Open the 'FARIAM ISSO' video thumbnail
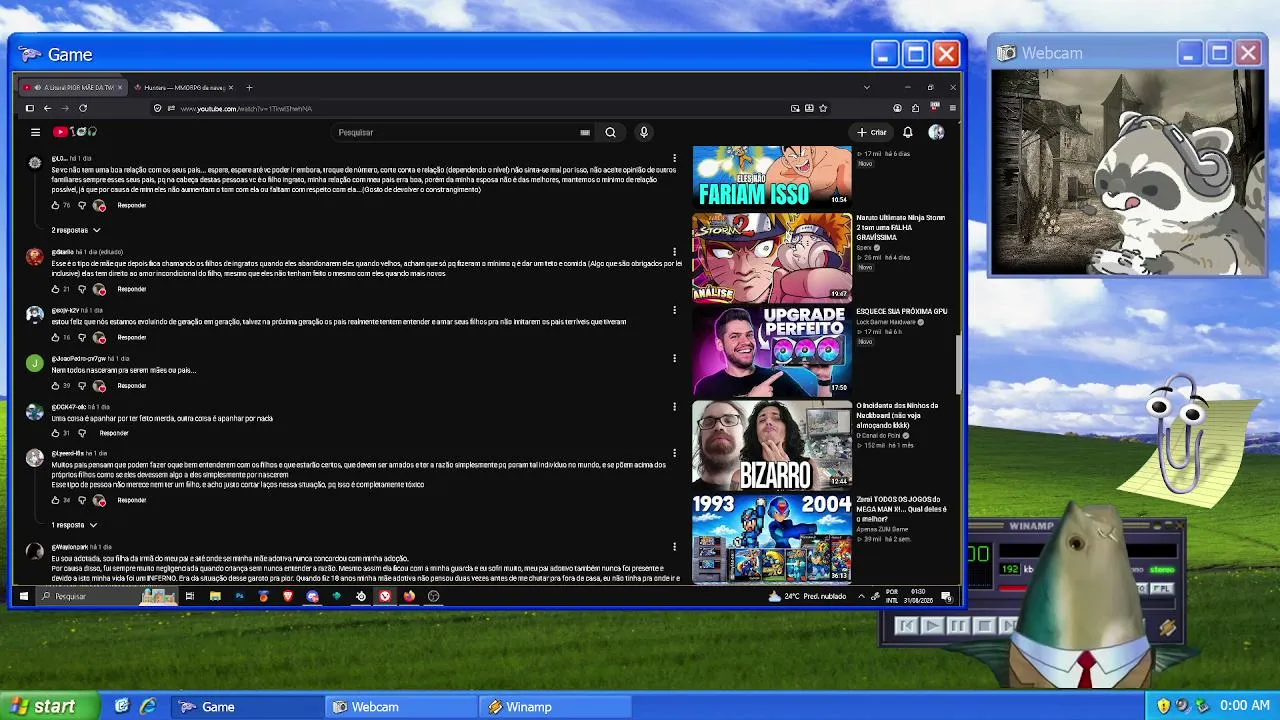Image resolution: width=1280 pixels, height=720 pixels. click(772, 176)
